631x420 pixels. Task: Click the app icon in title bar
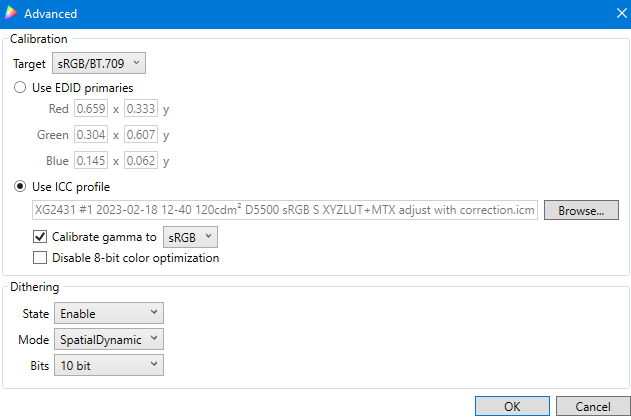[x=11, y=14]
